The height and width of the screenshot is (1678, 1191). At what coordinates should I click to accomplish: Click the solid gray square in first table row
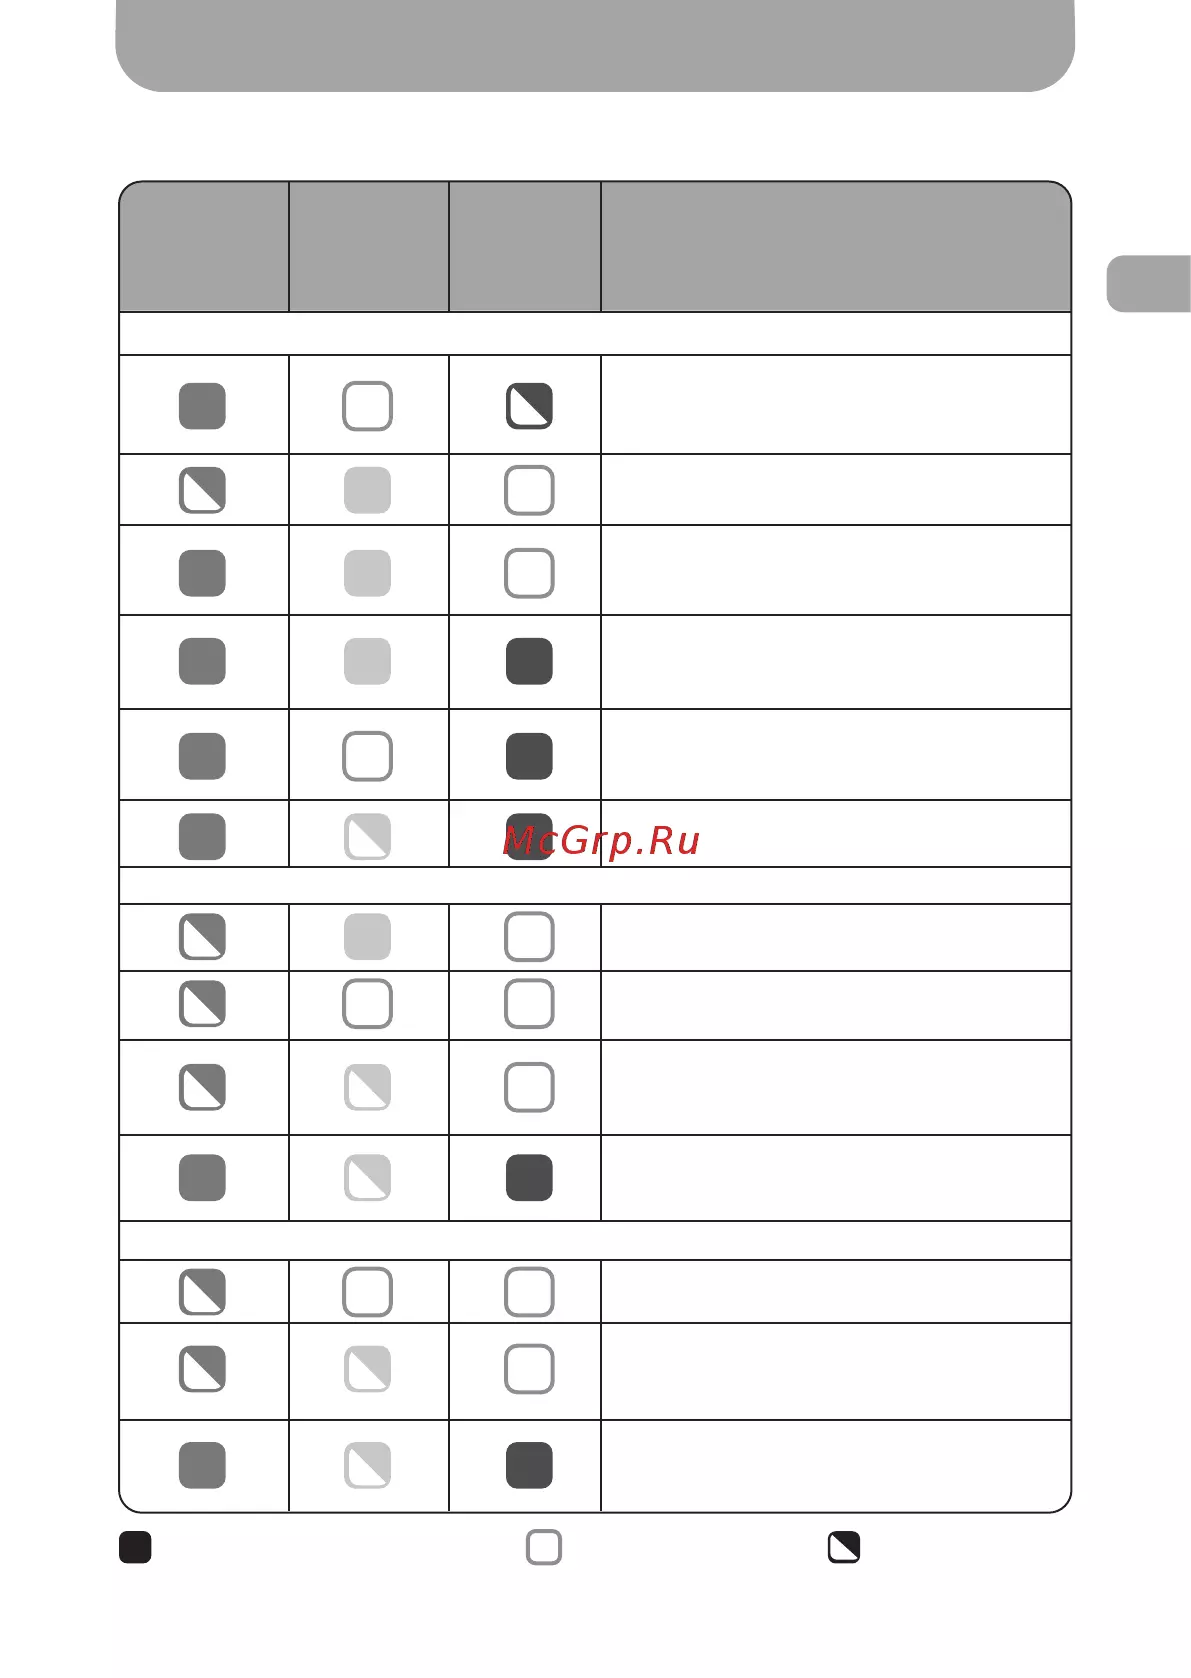point(202,406)
